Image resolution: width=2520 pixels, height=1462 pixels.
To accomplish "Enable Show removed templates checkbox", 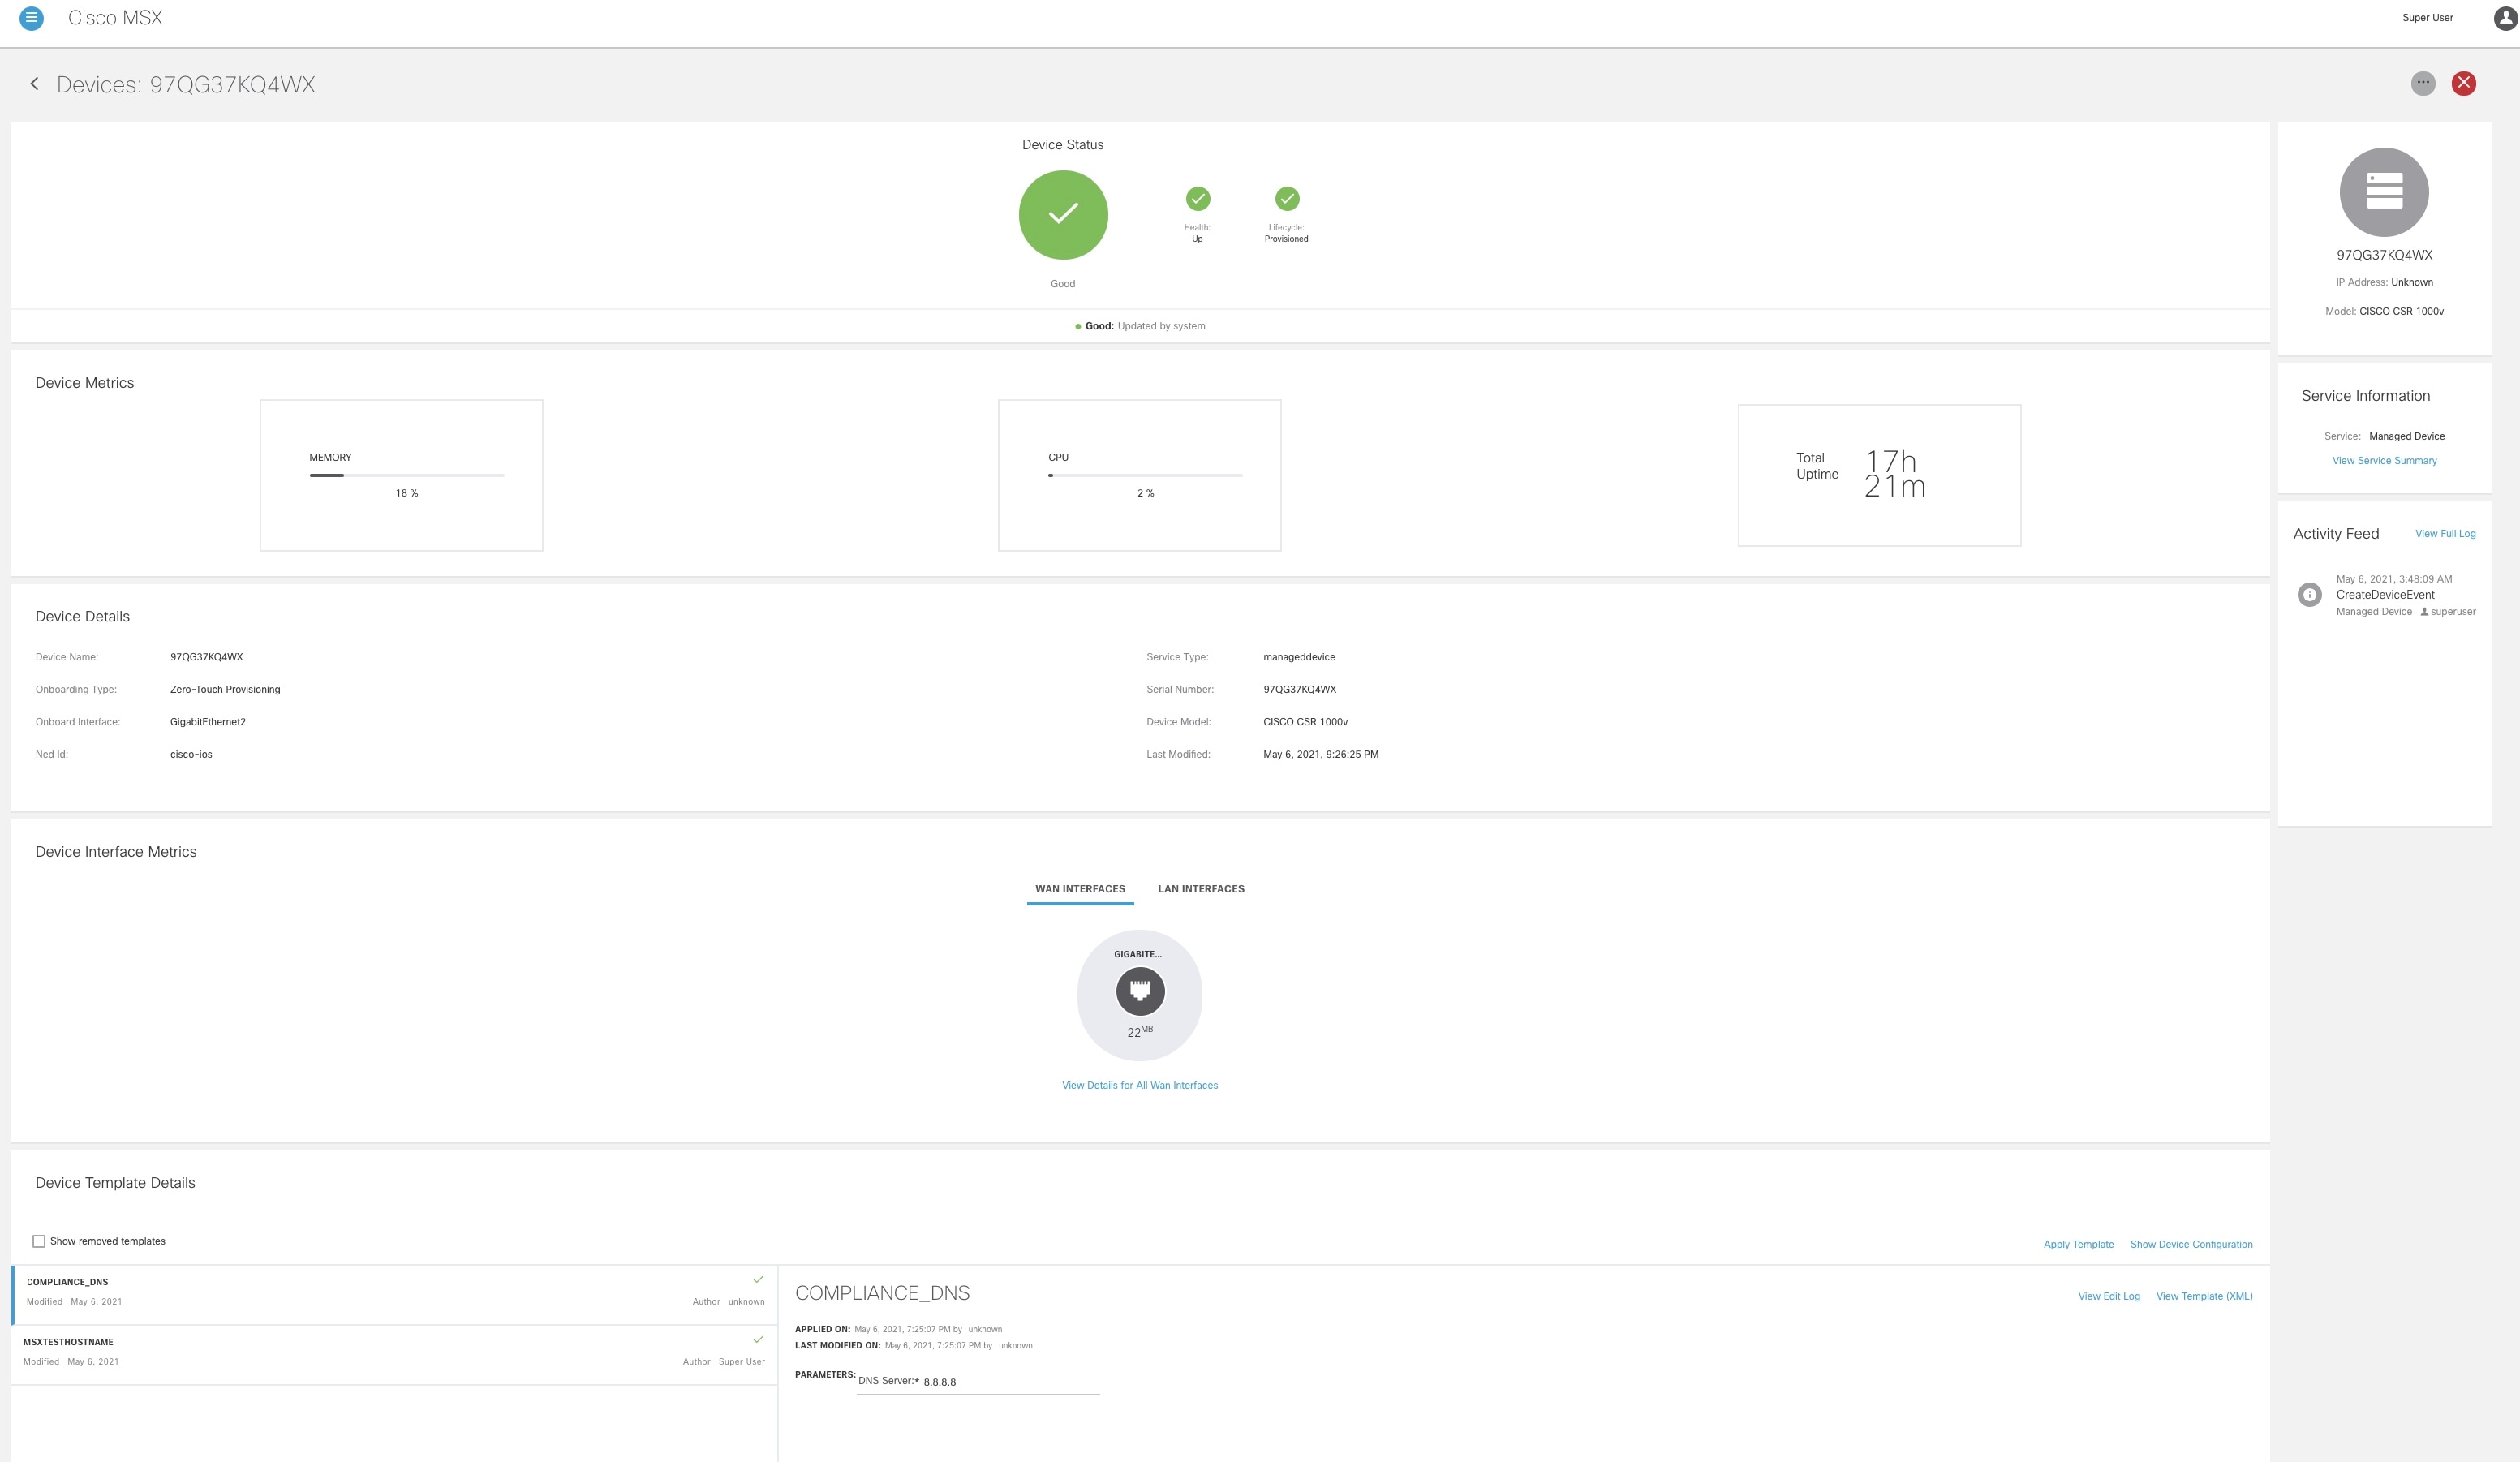I will click(x=39, y=1241).
